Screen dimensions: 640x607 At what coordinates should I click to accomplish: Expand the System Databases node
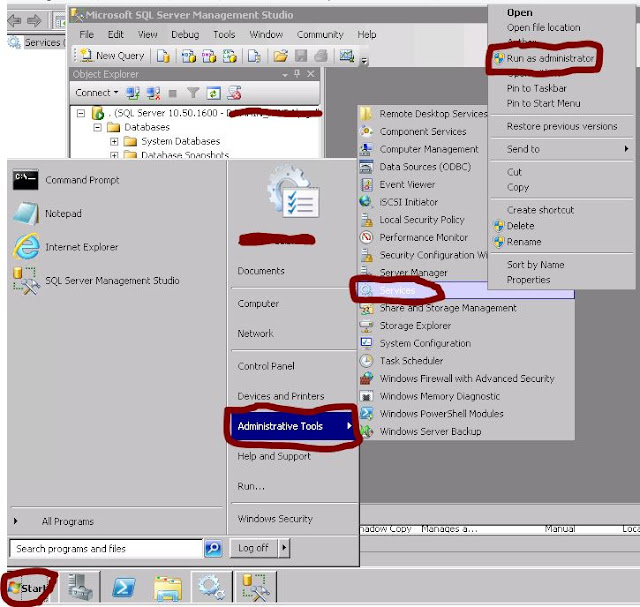click(114, 142)
